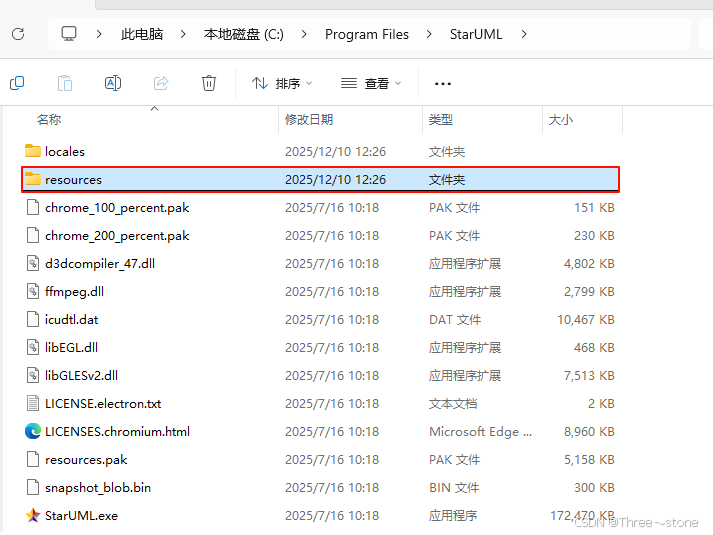Click the copy icon in toolbar
This screenshot has height=535, width=713.
(17, 83)
